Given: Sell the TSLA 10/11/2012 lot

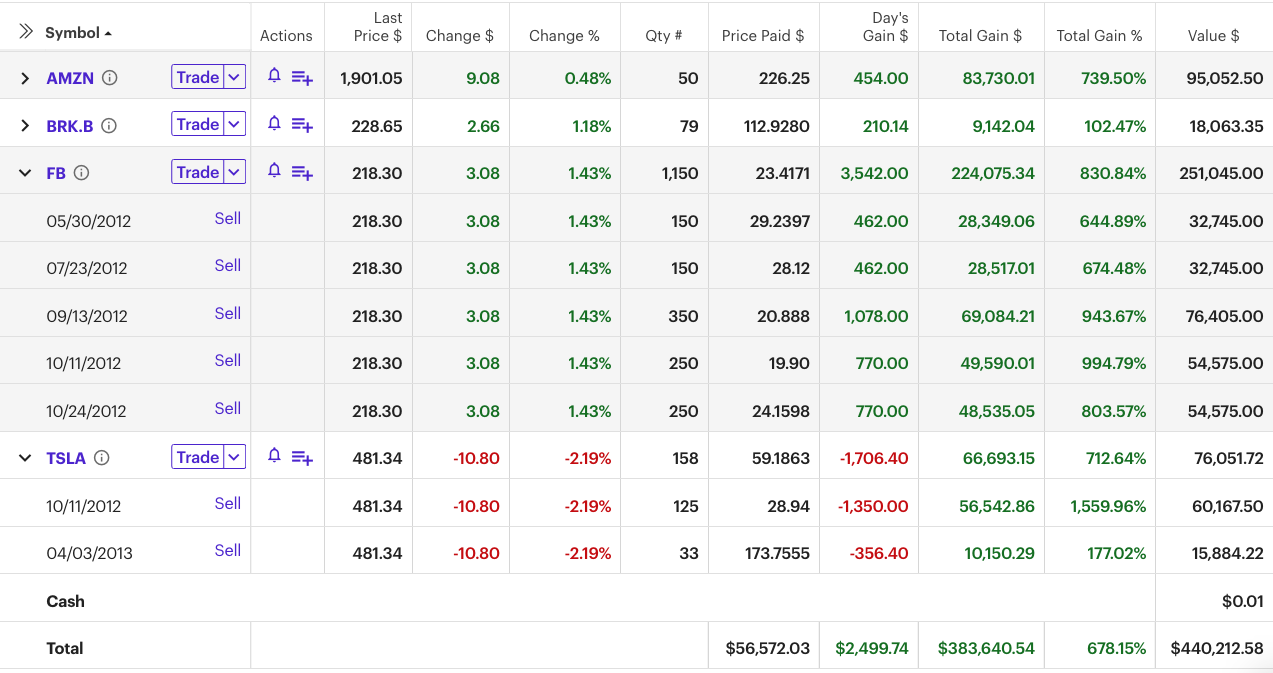Looking at the screenshot, I should click(x=228, y=503).
